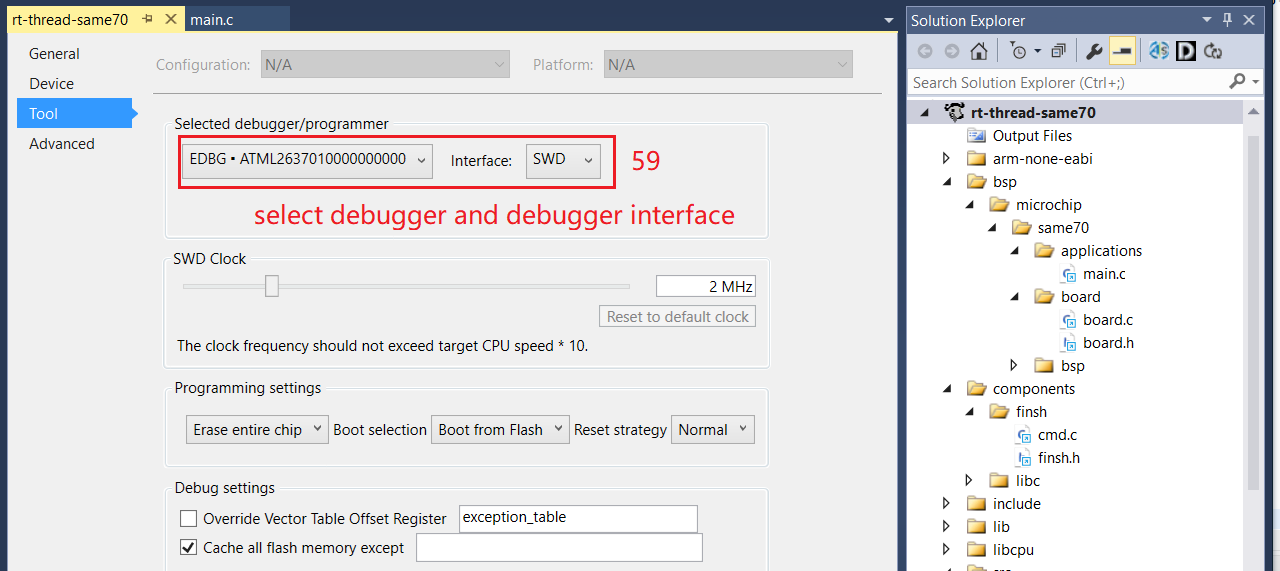Select the Device settings page

52,84
